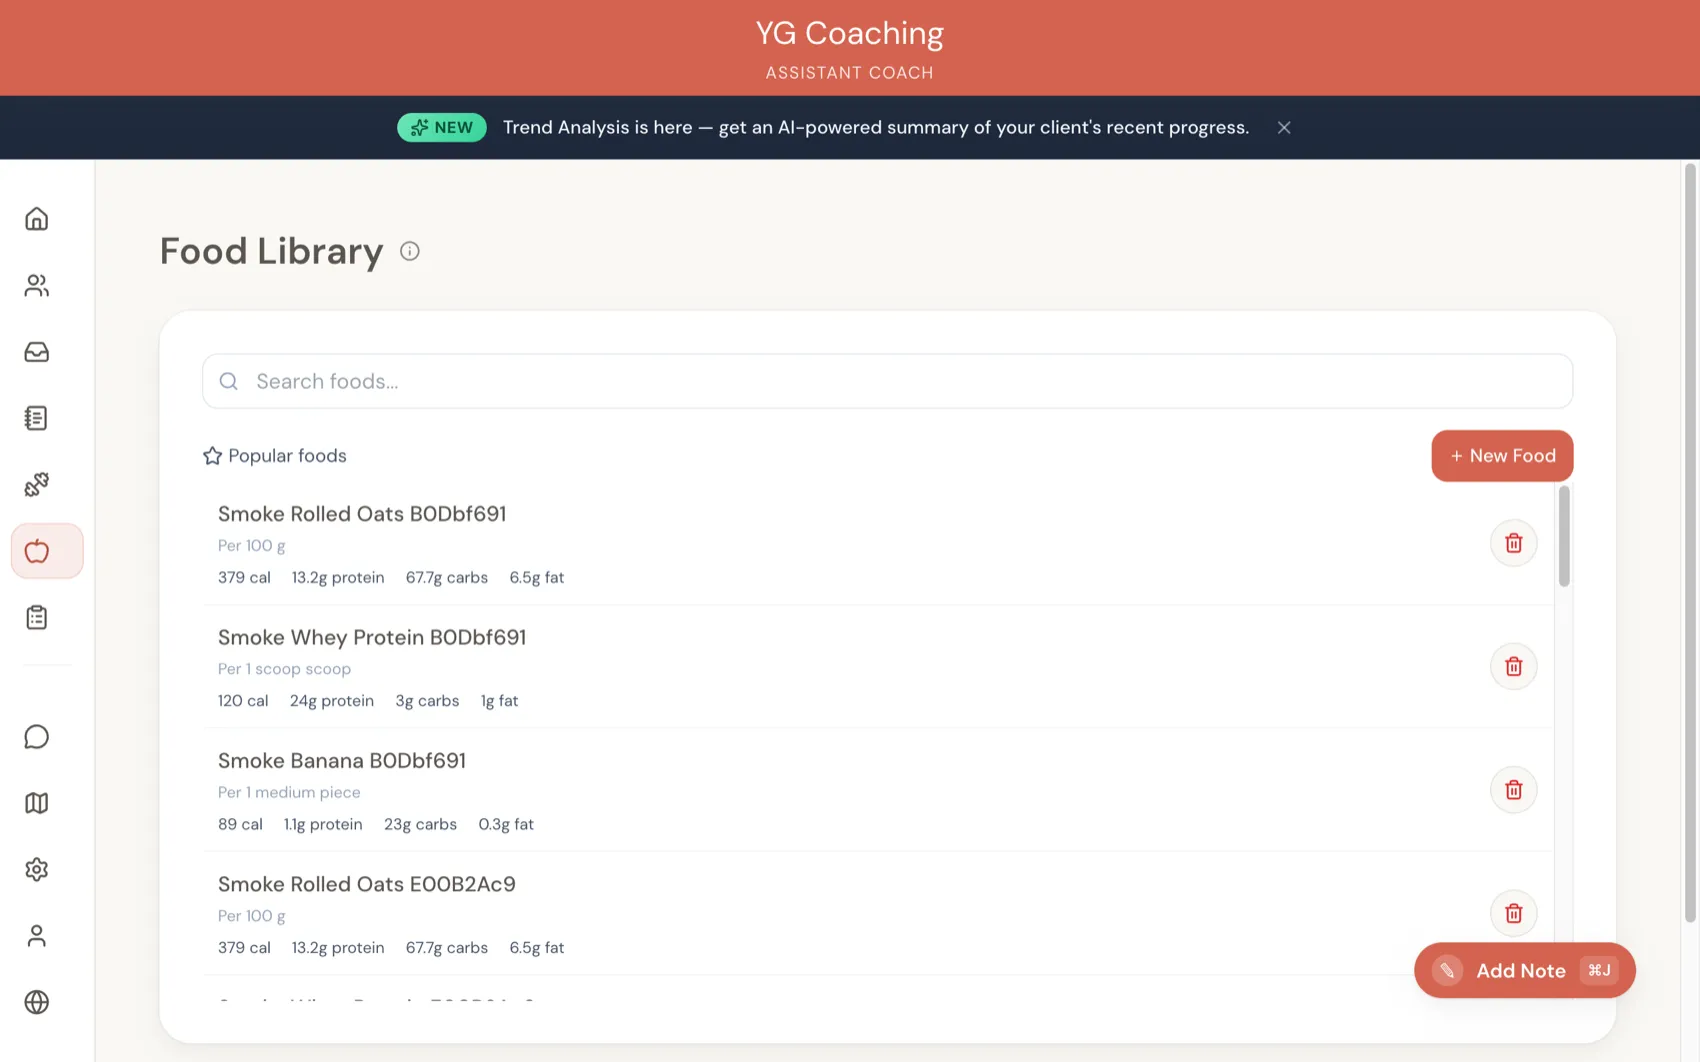
Task: Click '24g protein' on Whey Protein row
Action: tap(332, 701)
